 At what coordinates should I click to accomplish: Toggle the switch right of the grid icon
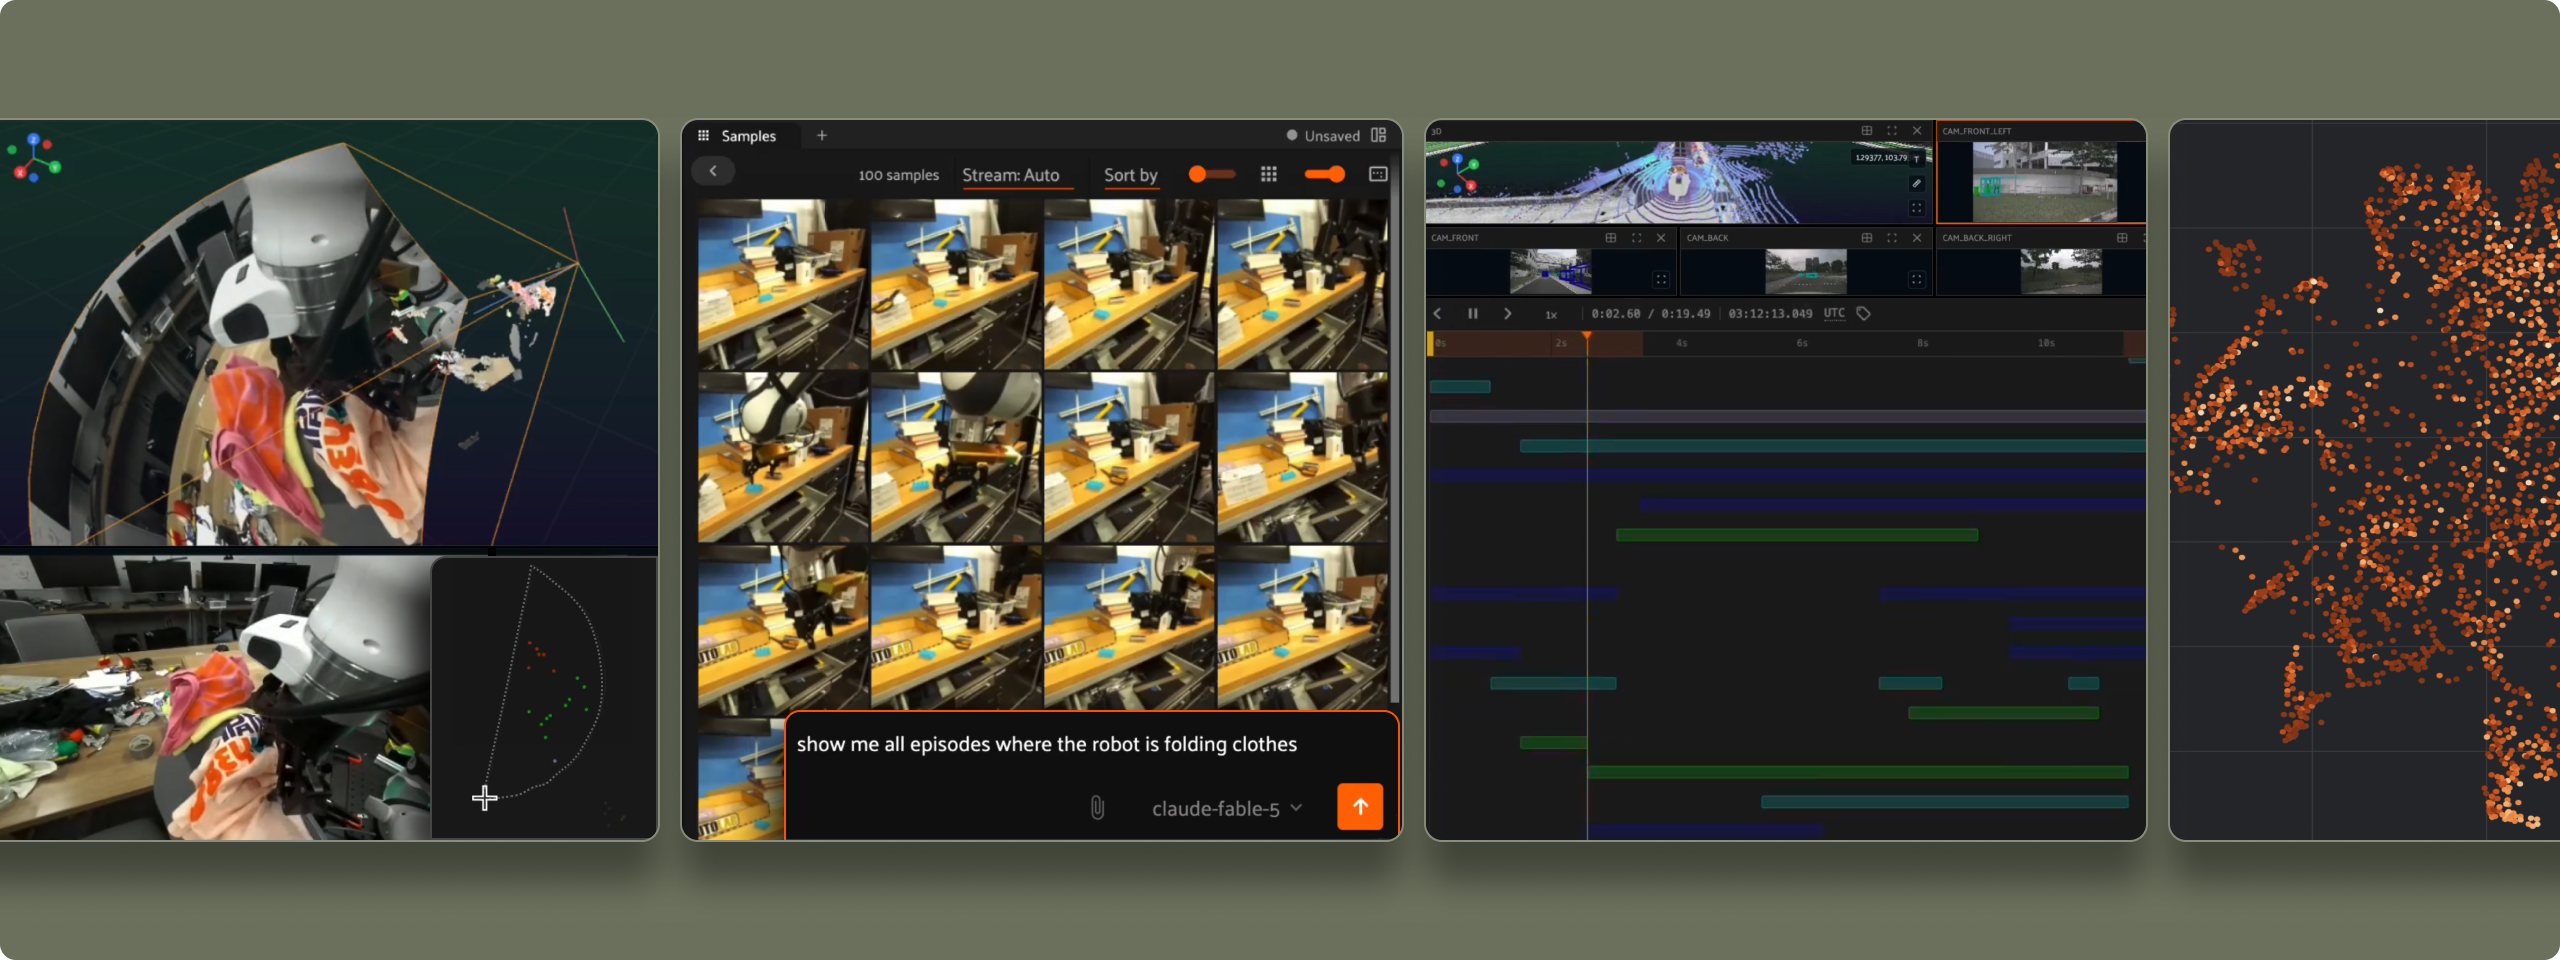tap(1325, 174)
